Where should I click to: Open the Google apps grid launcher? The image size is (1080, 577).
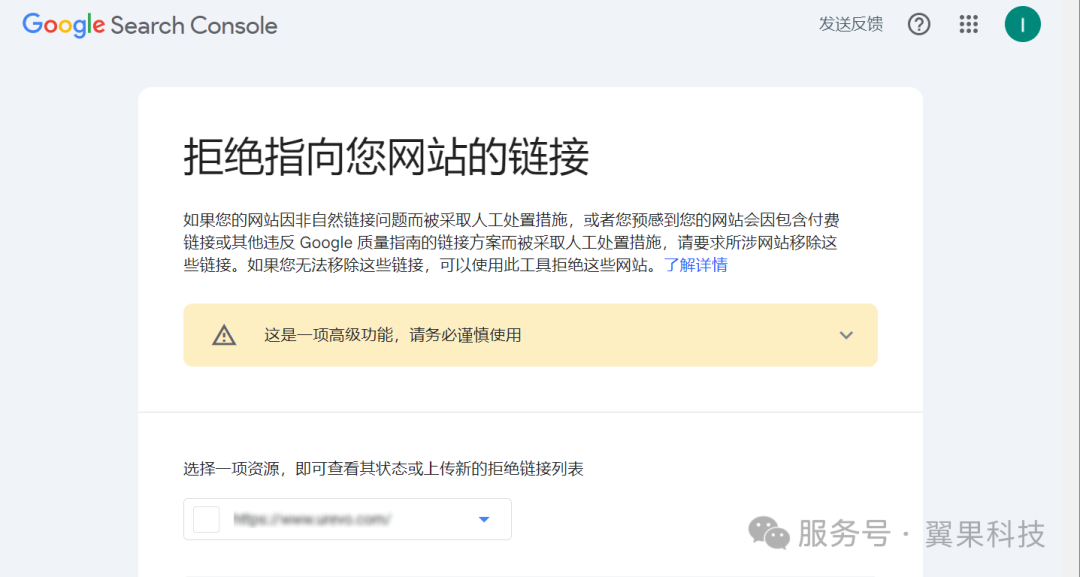coord(968,25)
